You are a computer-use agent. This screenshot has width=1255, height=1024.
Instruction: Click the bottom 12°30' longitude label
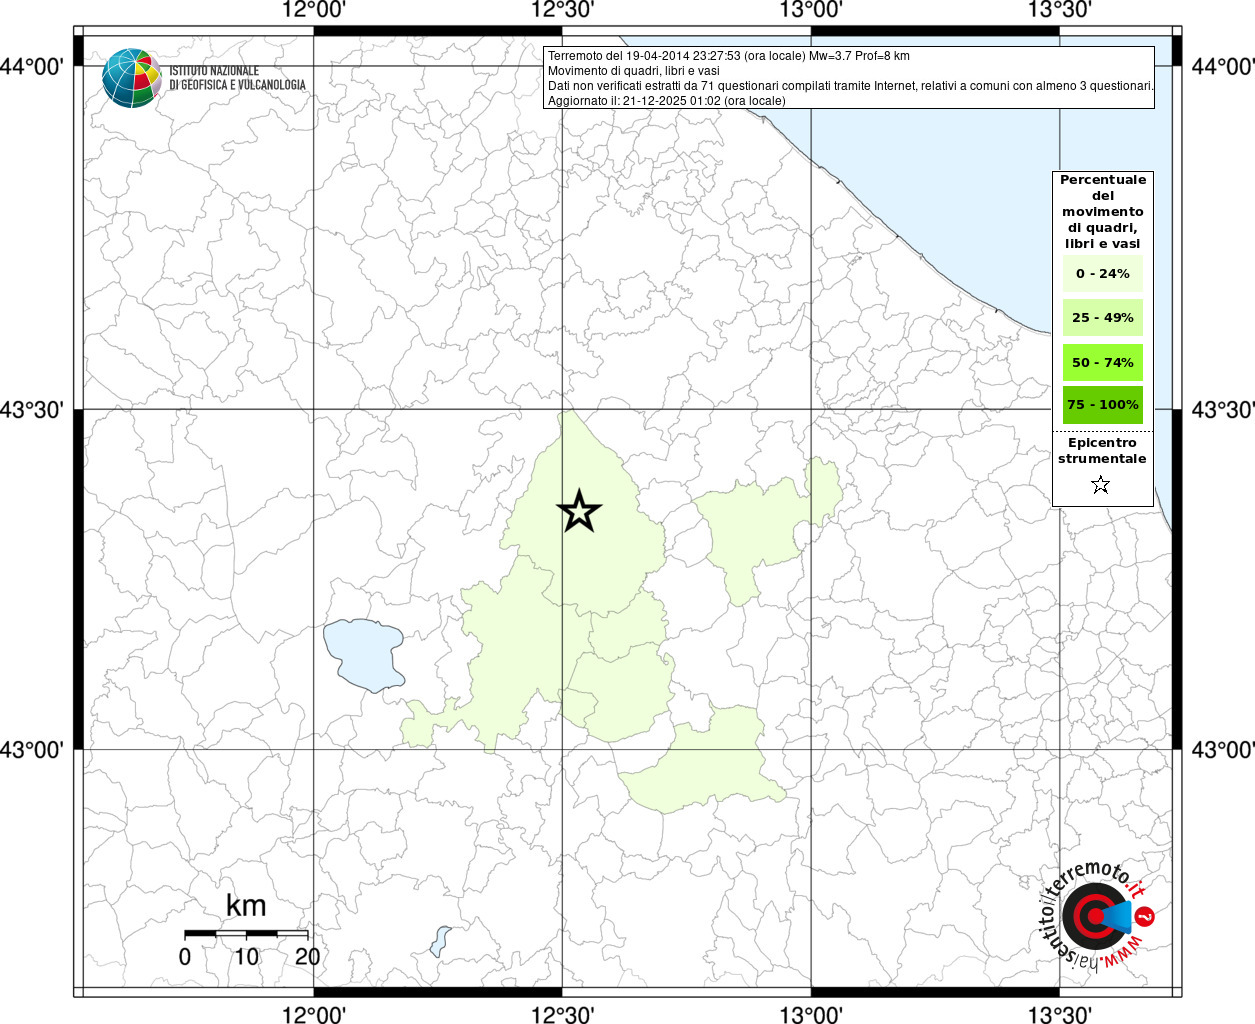pos(562,1014)
